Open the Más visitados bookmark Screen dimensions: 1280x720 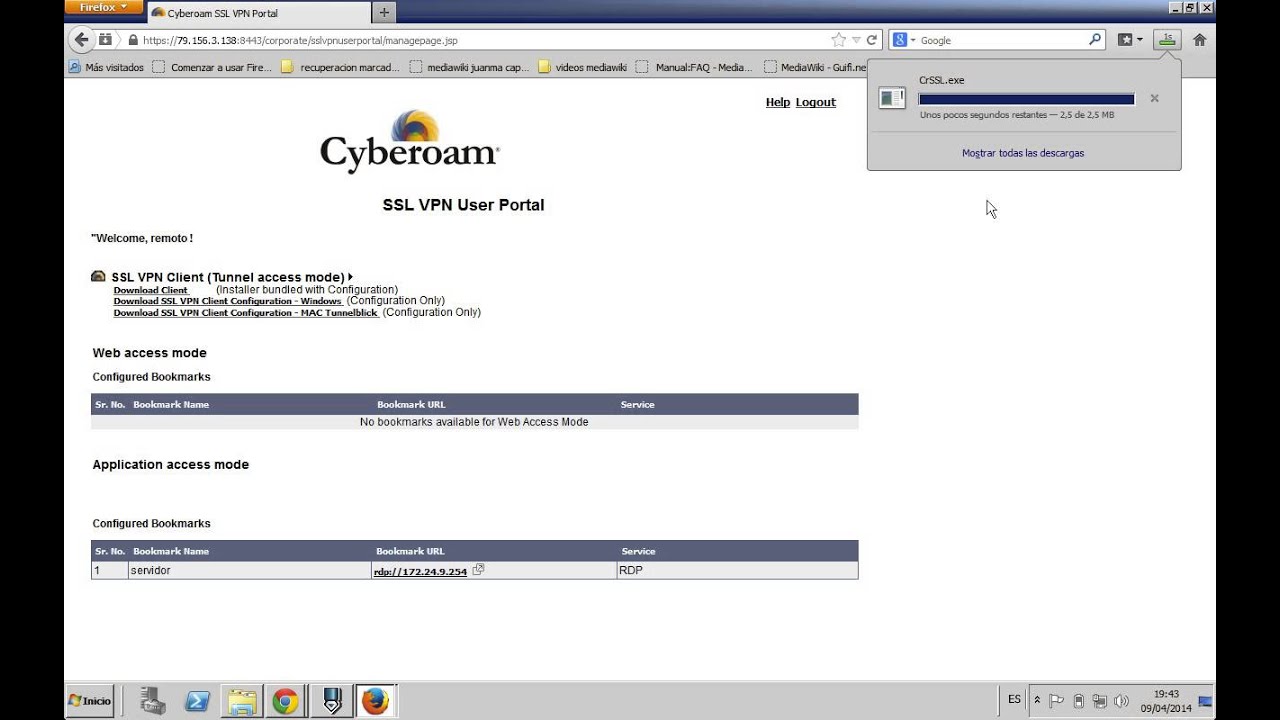(x=106, y=68)
